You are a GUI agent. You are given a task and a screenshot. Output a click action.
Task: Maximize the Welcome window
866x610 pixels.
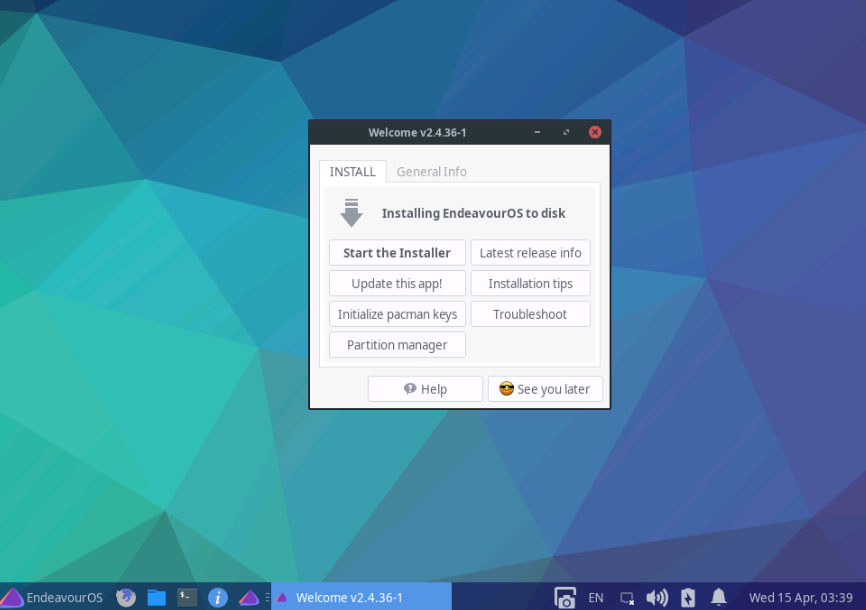[566, 132]
